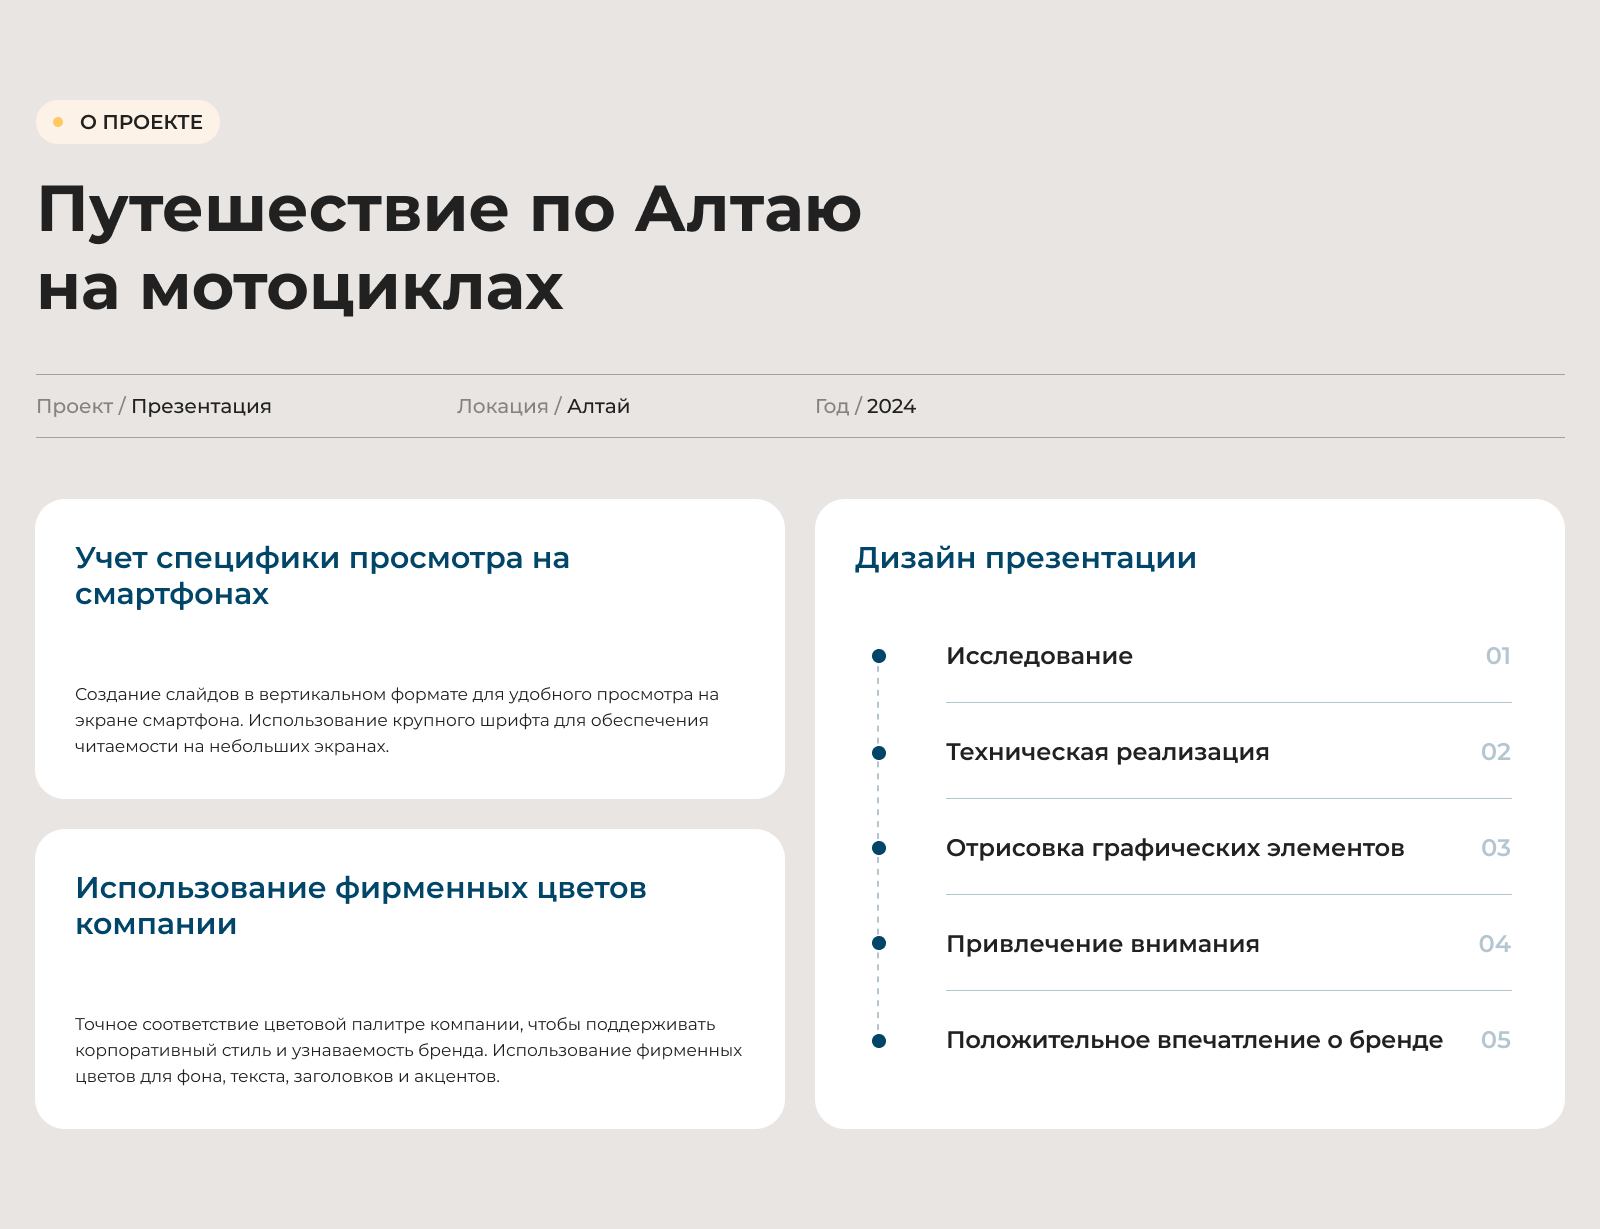Open the Привлечение внимания item
1600x1229 pixels.
(x=1103, y=943)
